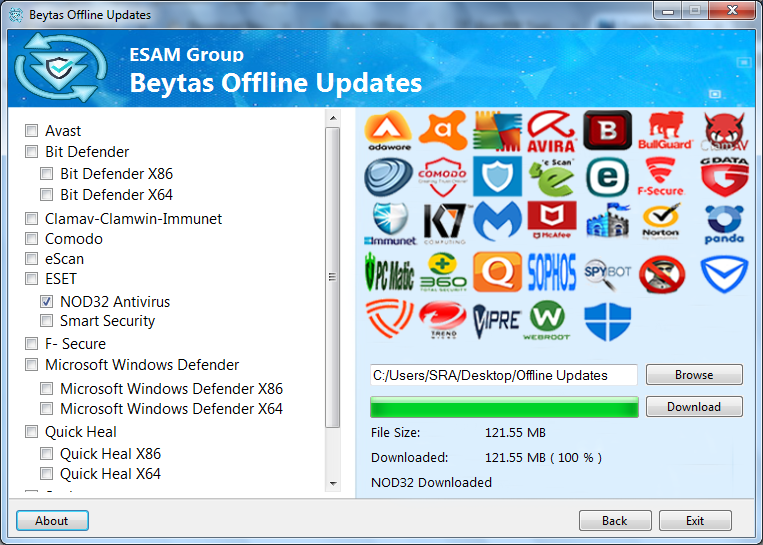Click the title bar app icon

pyautogui.click(x=16, y=15)
